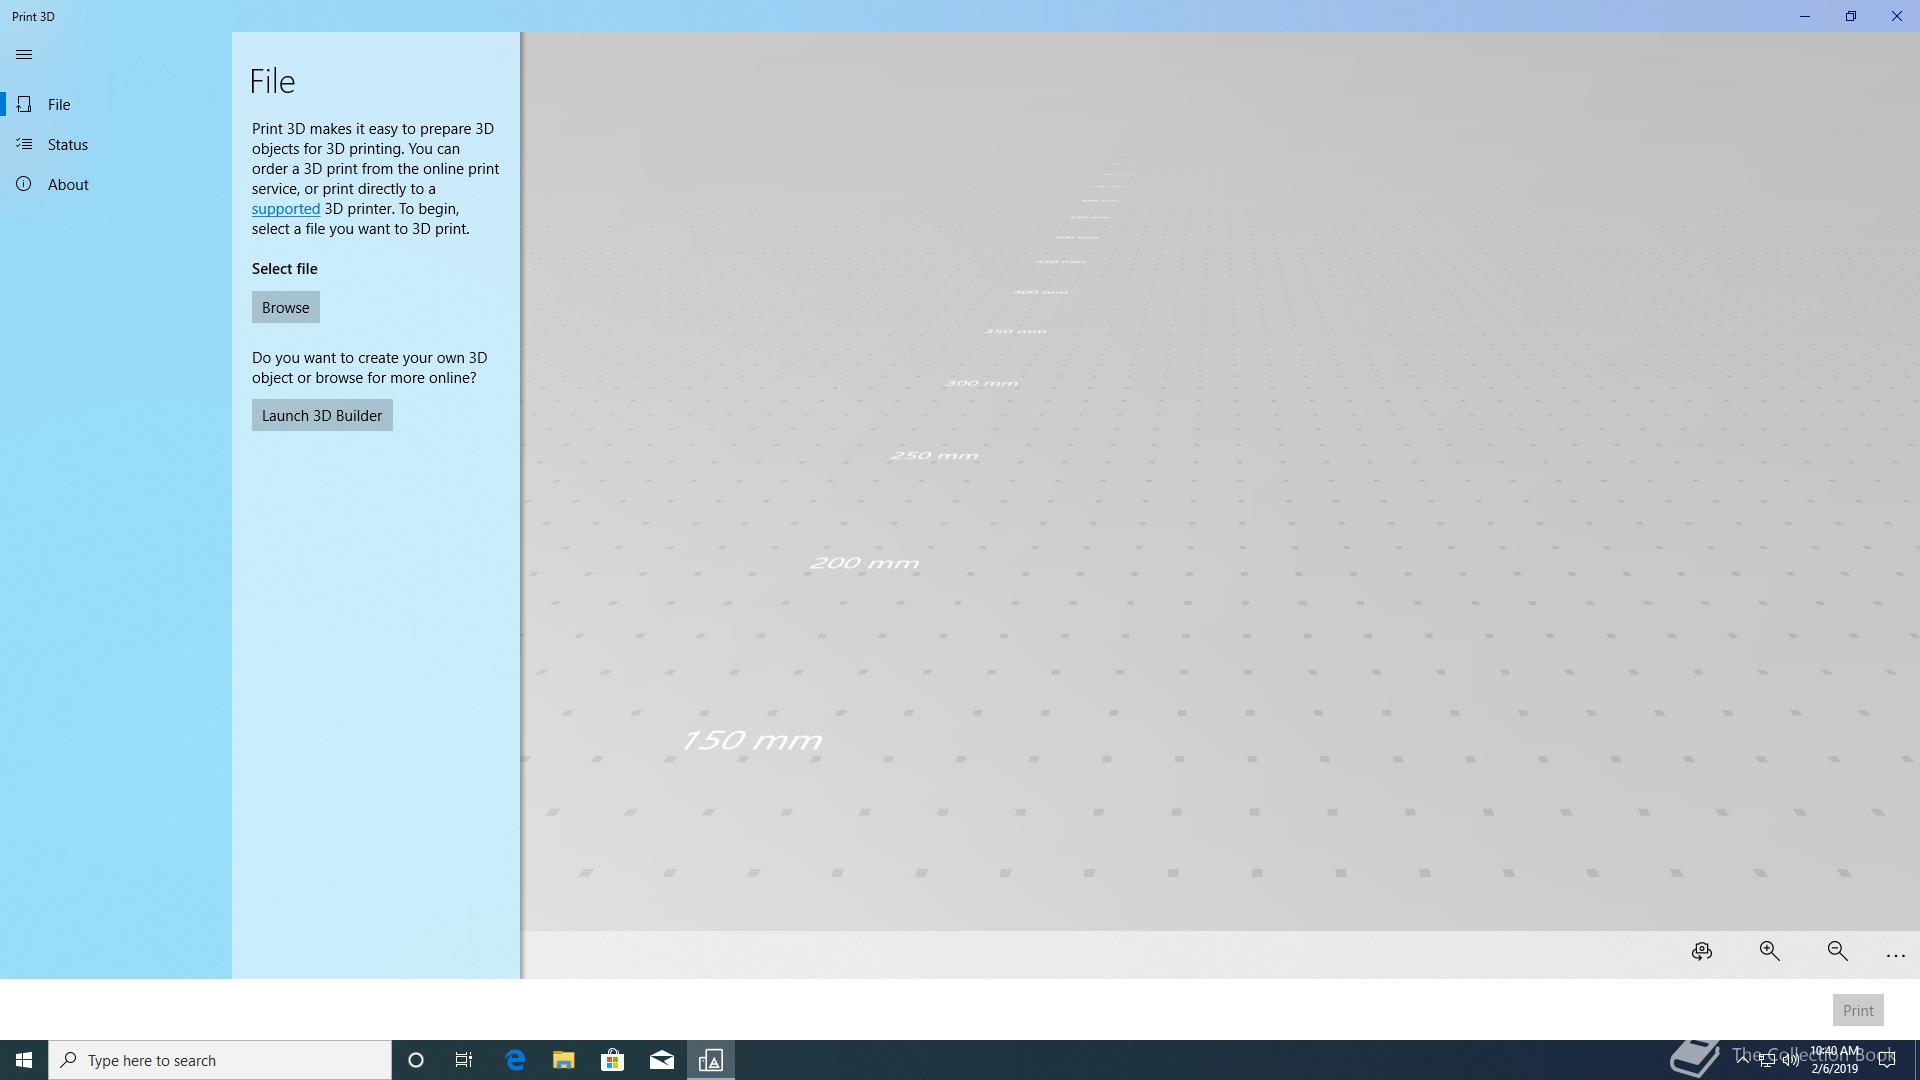Open File Explorer from taskbar
The width and height of the screenshot is (1920, 1080).
pos(564,1060)
